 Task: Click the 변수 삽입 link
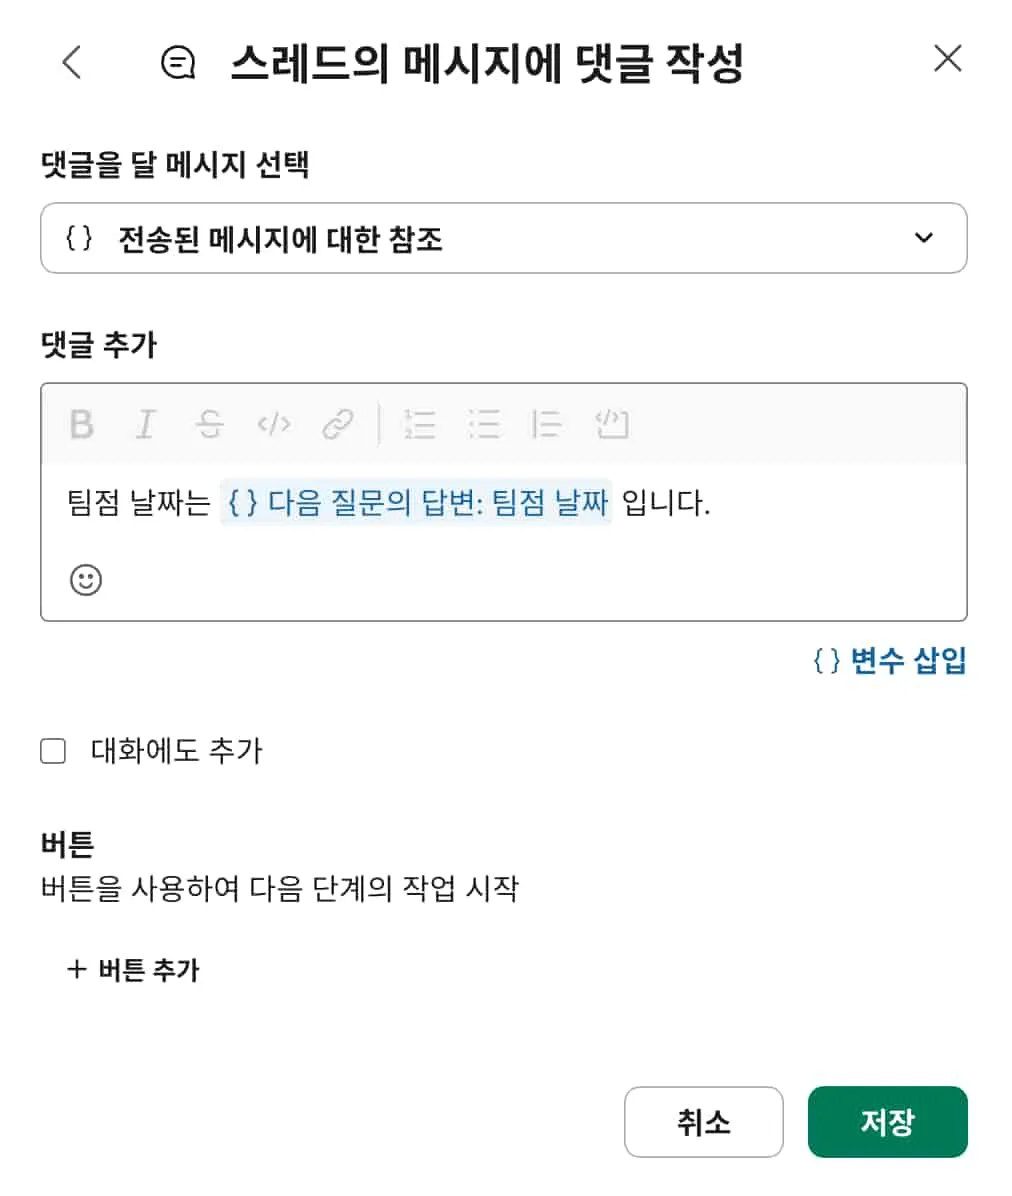coord(888,661)
